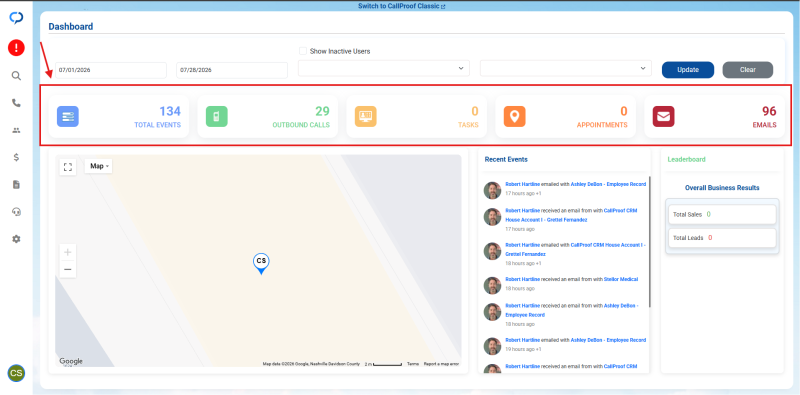Toggle fullscreen view on the map
The width and height of the screenshot is (800, 395).
(68, 167)
